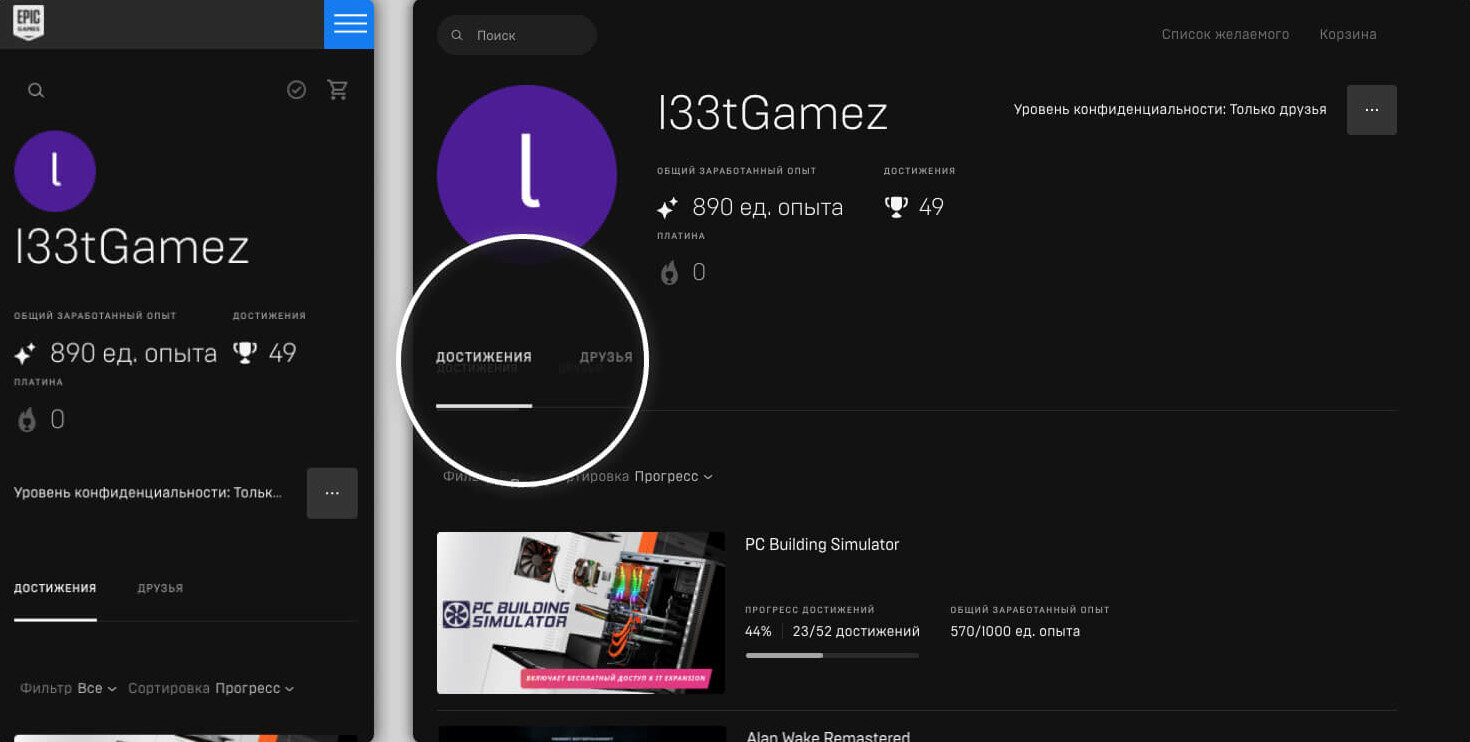The width and height of the screenshot is (1470, 742).
Task: Click the PC Building Simulator achievement progress bar
Action: 832,655
